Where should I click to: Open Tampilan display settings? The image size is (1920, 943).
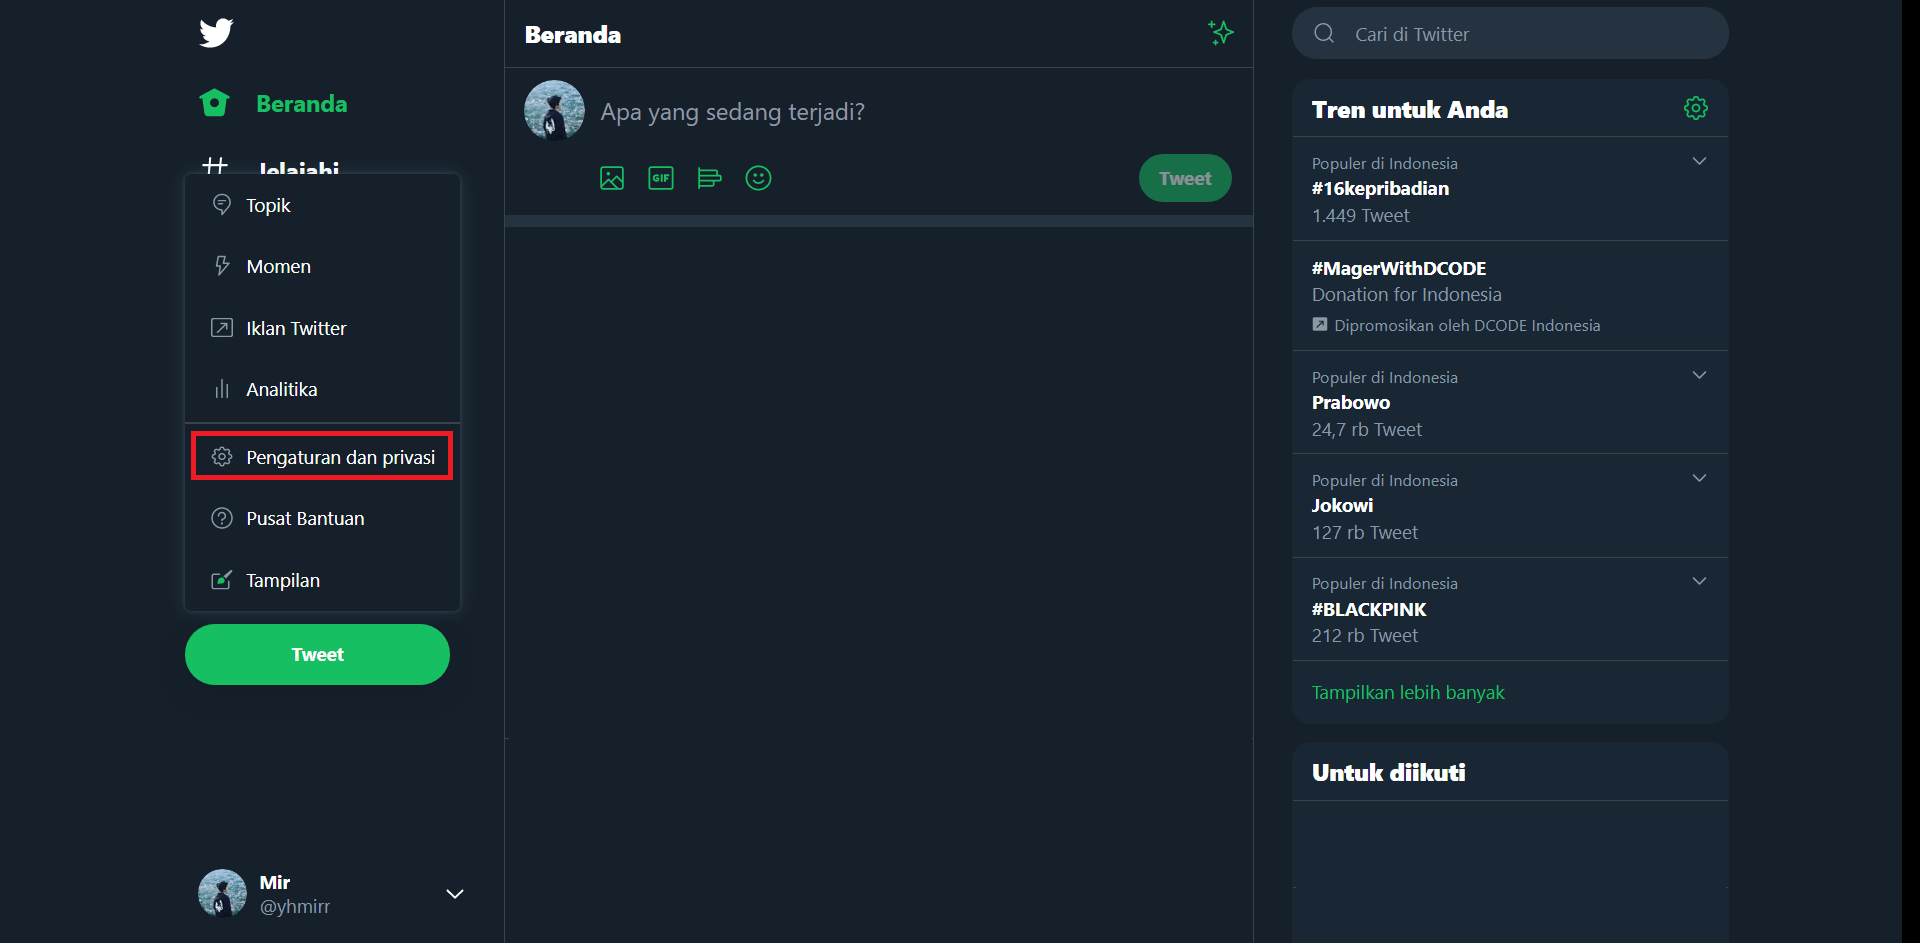(322, 580)
